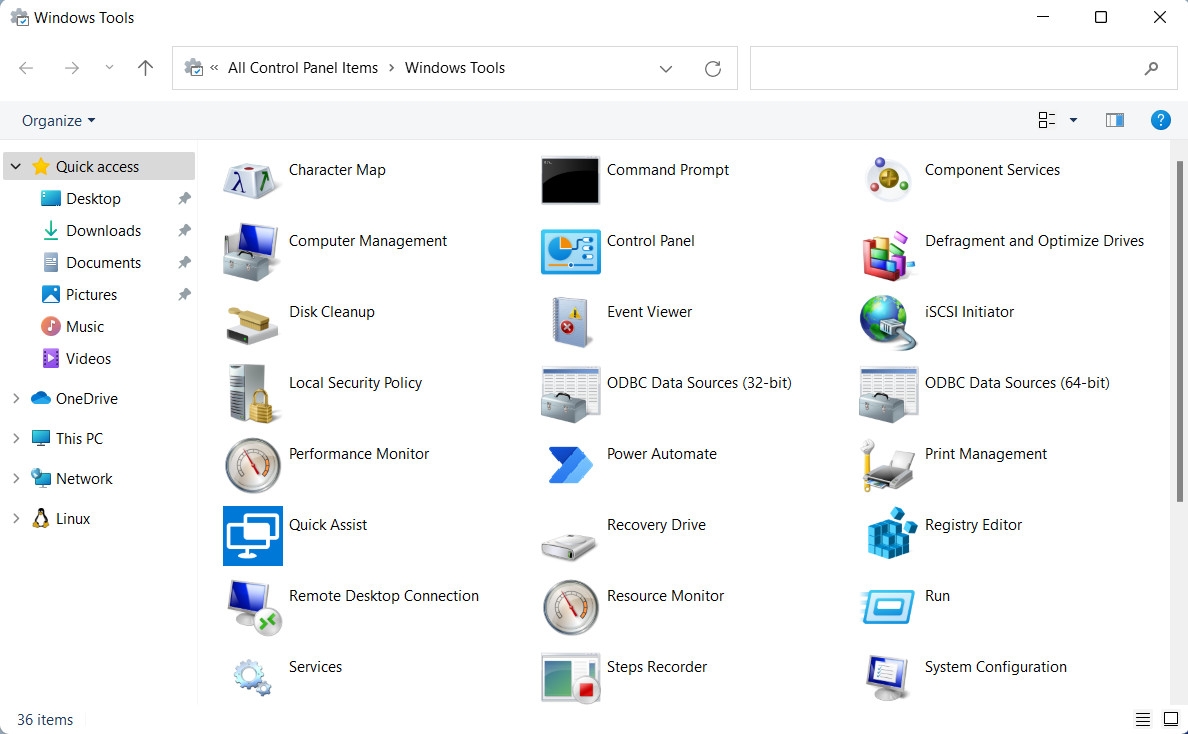The image size is (1188, 734).
Task: Click the Component Services icon
Action: click(888, 179)
